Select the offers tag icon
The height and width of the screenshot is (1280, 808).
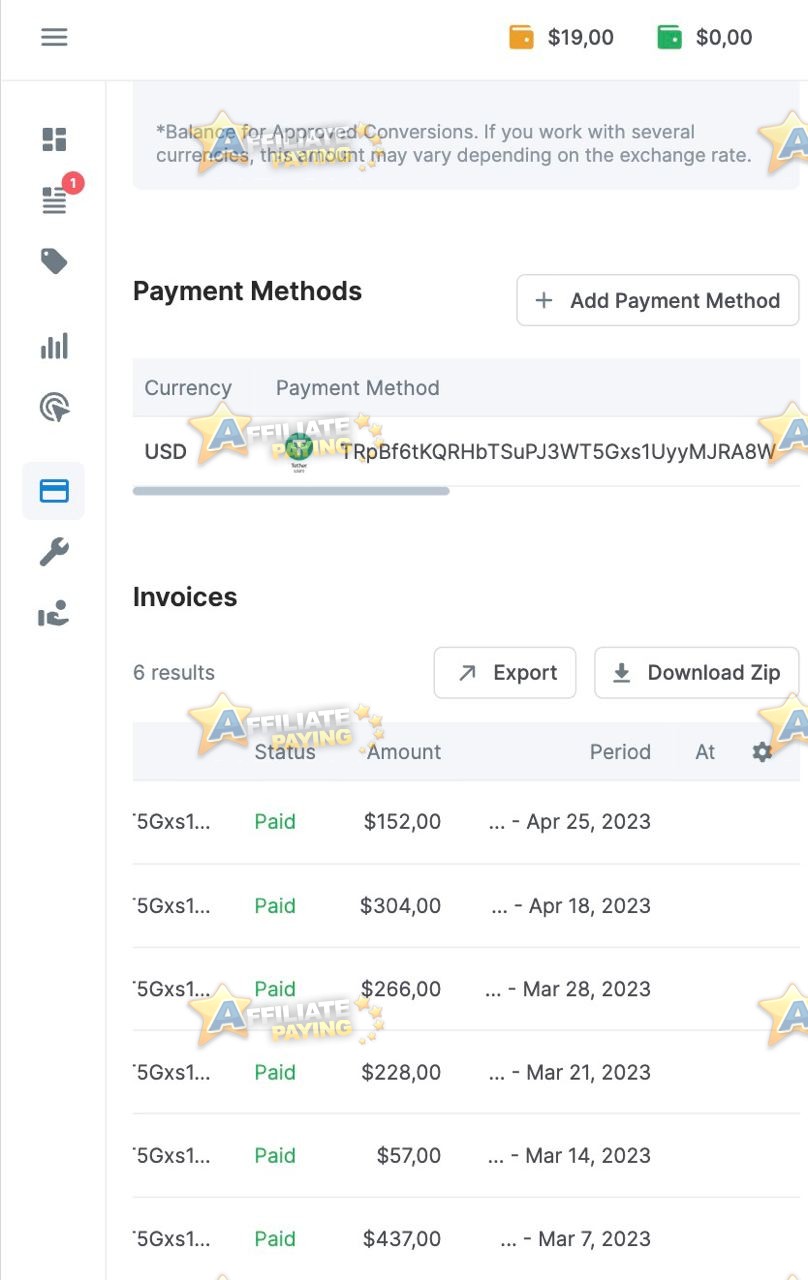pyautogui.click(x=53, y=260)
